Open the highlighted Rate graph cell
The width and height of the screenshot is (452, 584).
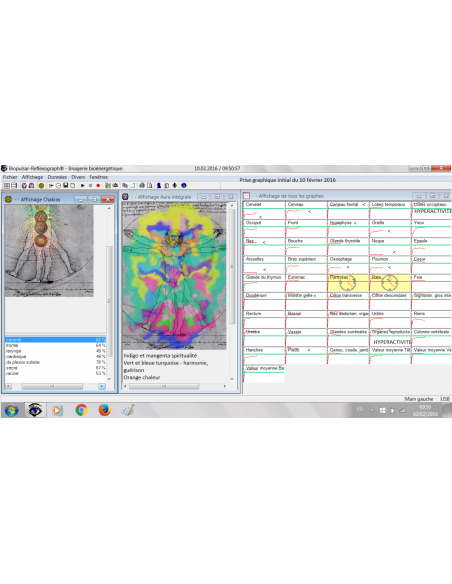click(390, 283)
